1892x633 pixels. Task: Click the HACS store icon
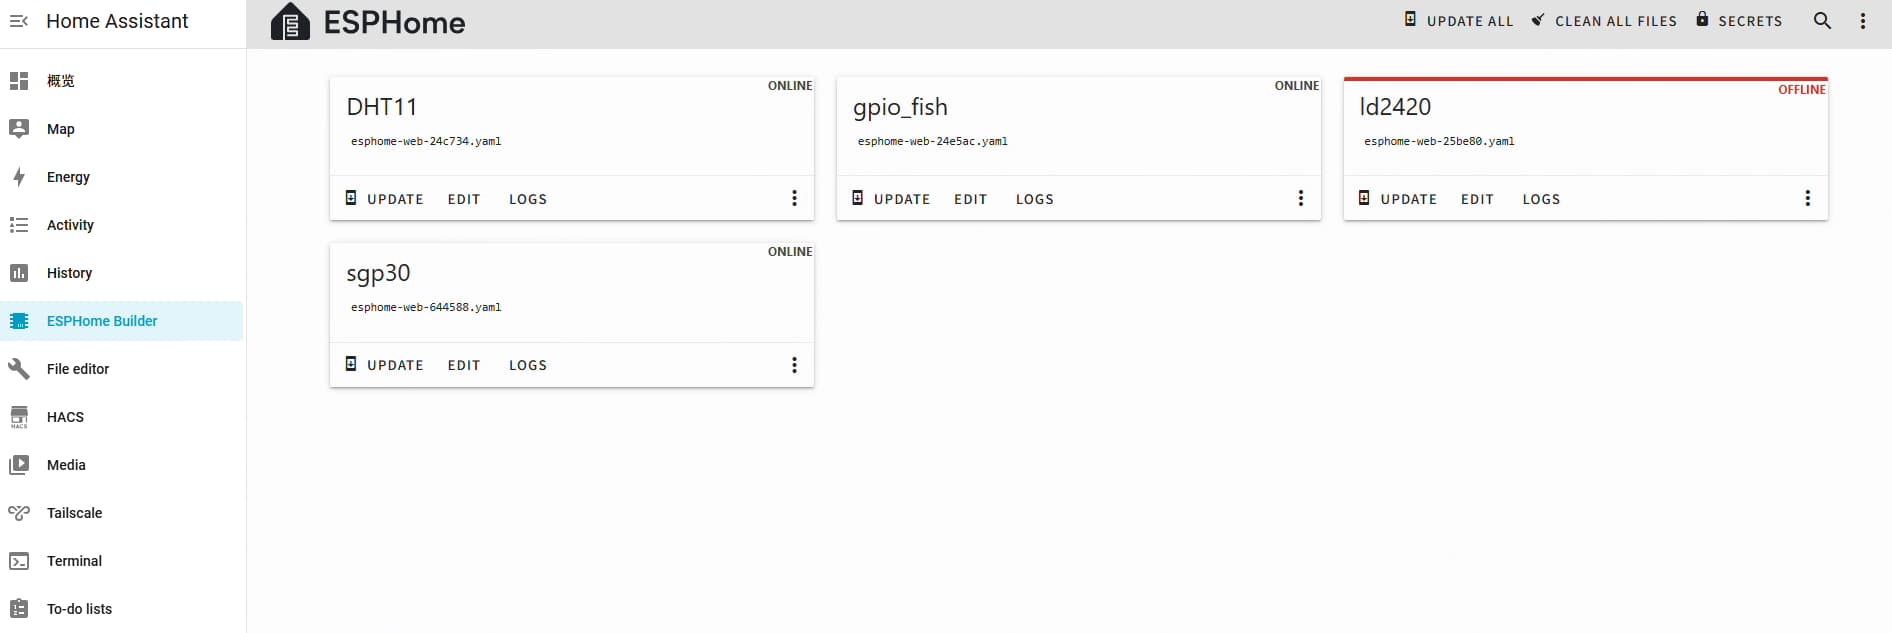(19, 417)
